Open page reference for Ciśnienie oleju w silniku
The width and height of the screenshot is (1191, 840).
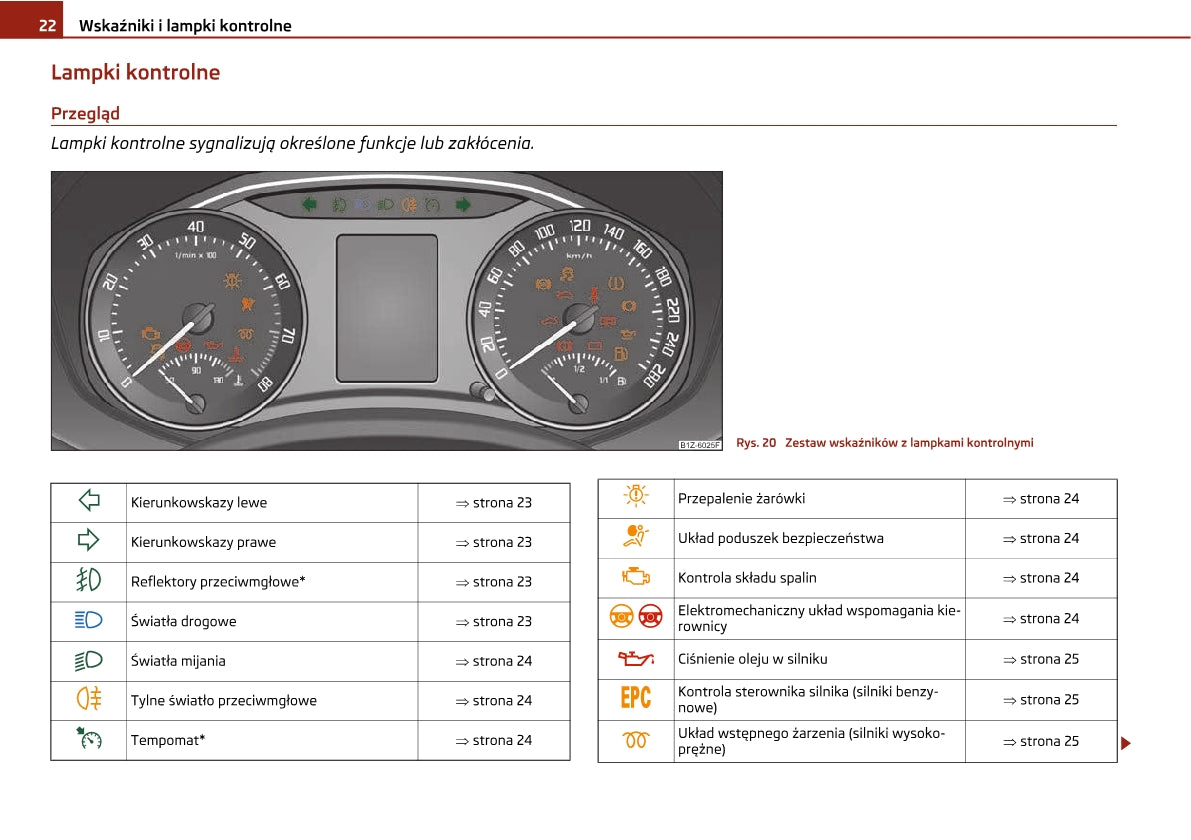pos(1041,659)
